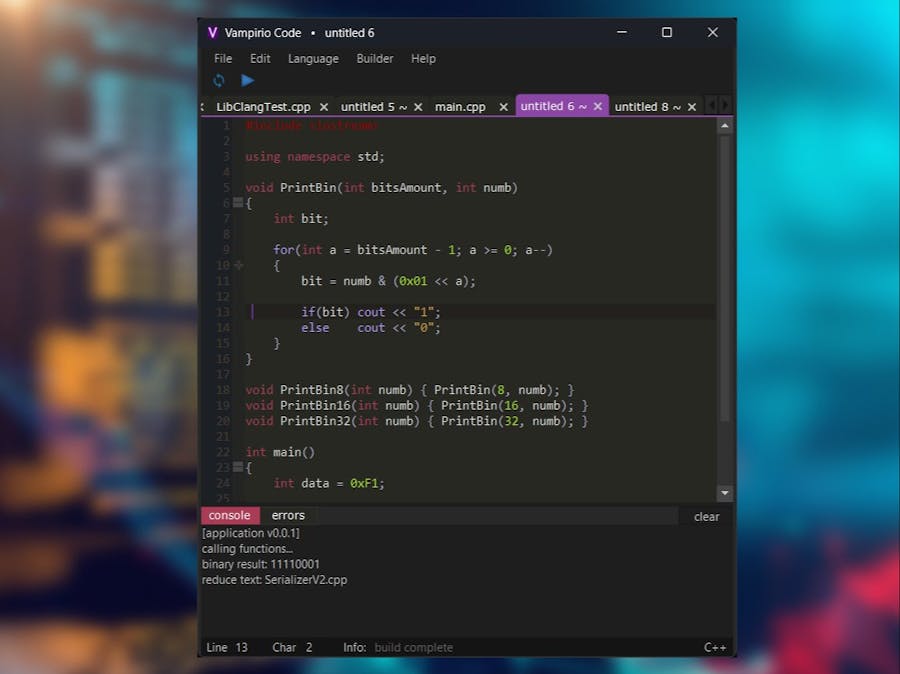Screen dimensions: 900x674
Task: Click the 'int main()' code line
Action: [x=280, y=452]
